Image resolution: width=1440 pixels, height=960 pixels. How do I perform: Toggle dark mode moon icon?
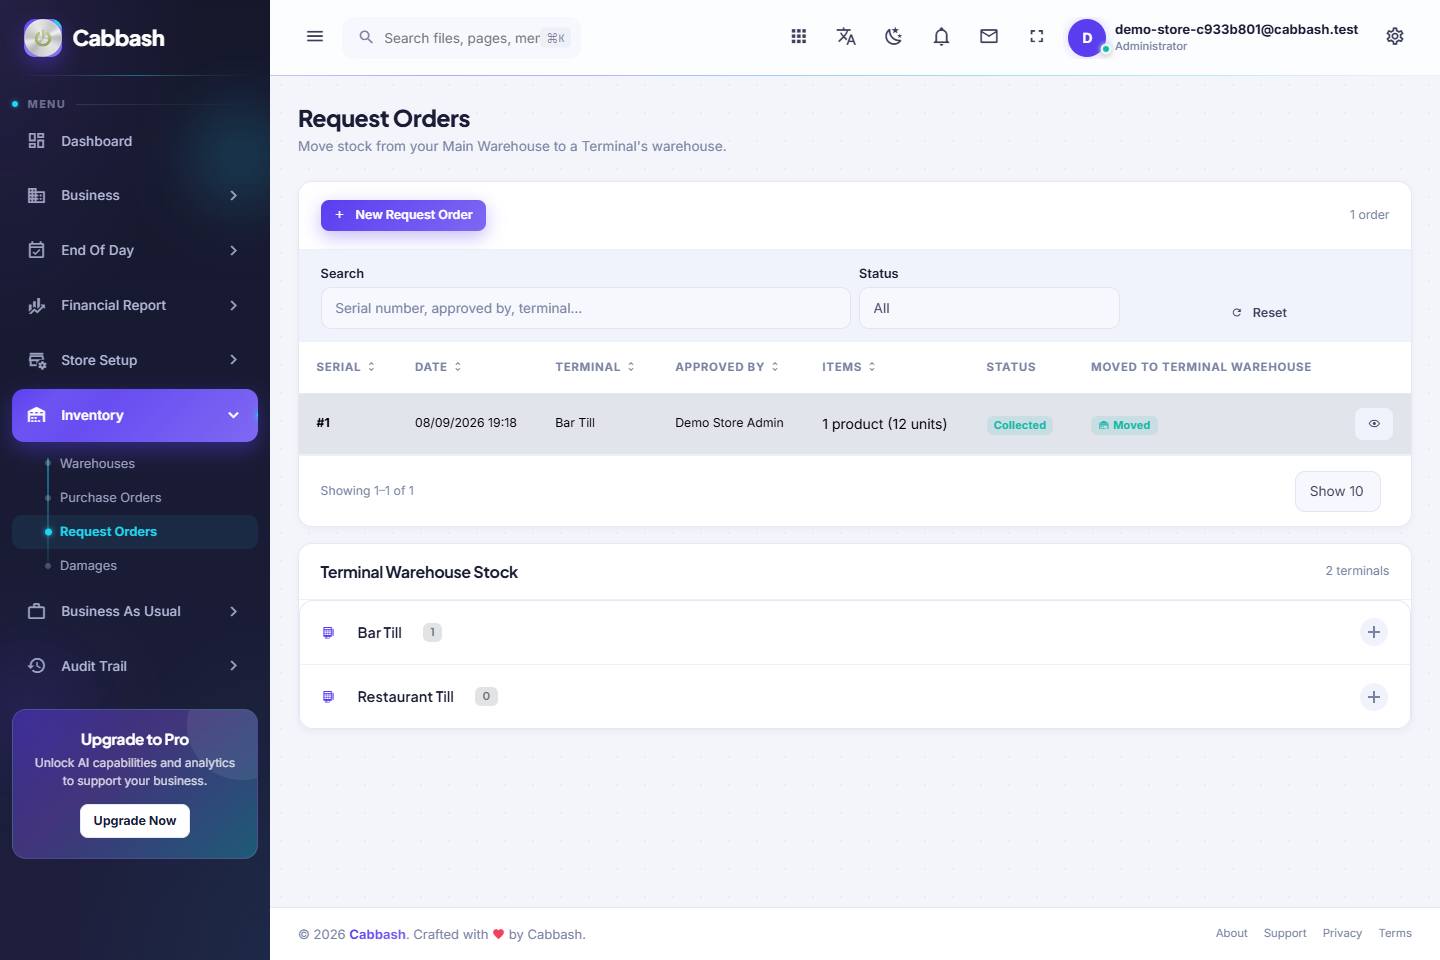click(x=894, y=37)
